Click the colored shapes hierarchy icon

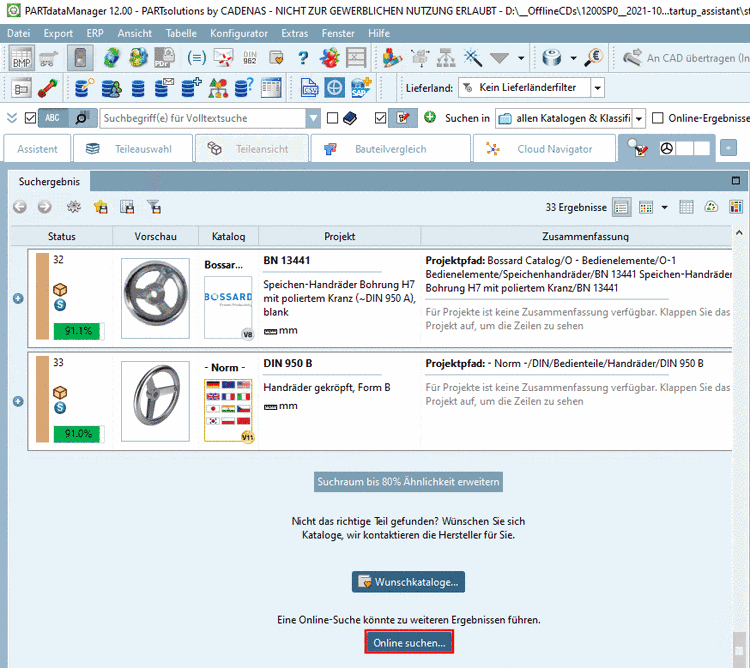pyautogui.click(x=218, y=88)
